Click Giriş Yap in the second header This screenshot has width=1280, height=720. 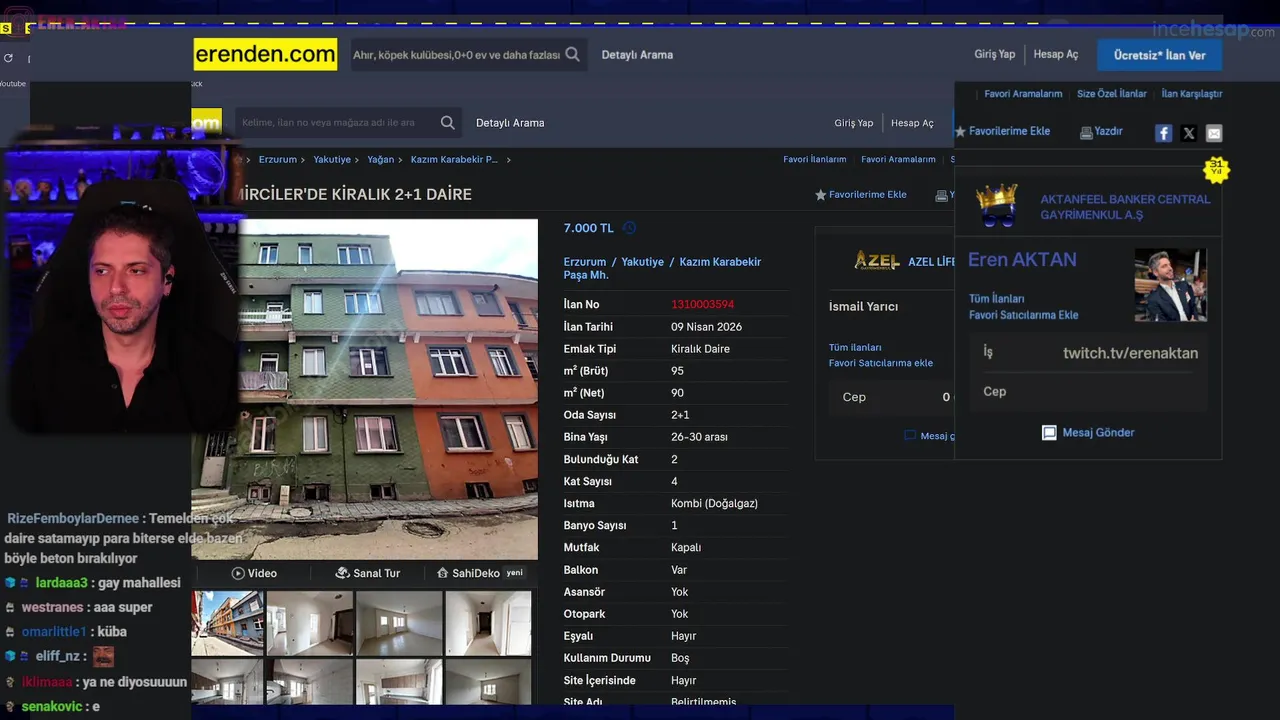click(x=854, y=123)
